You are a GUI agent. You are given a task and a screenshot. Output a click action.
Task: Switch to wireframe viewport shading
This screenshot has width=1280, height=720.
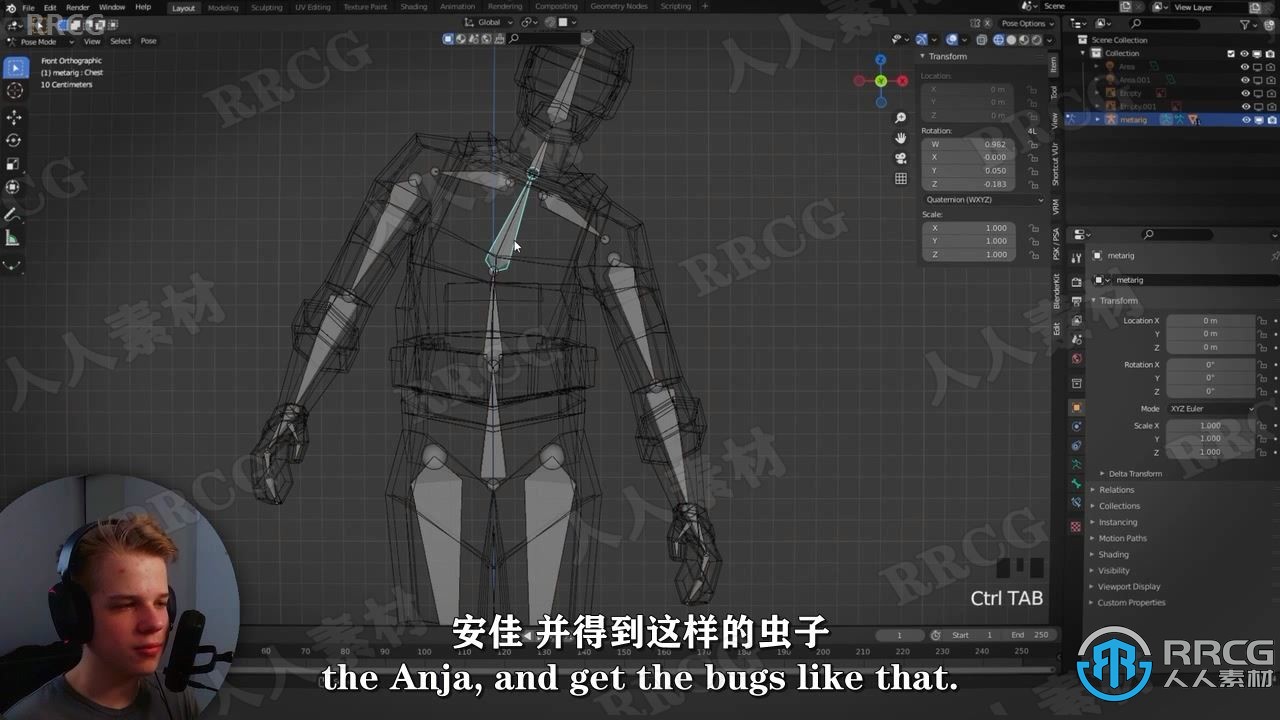point(999,40)
